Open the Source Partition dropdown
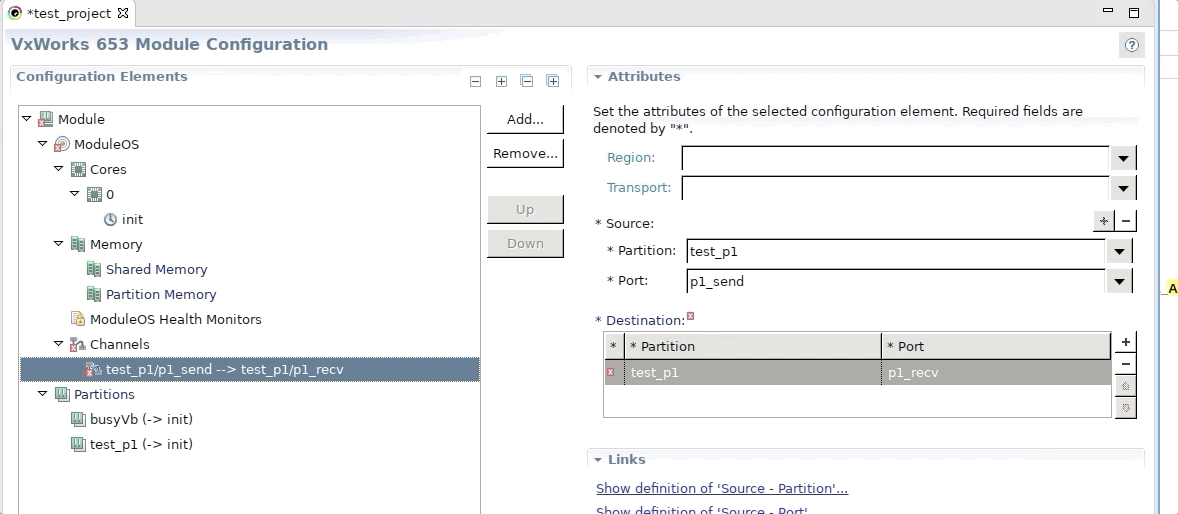The width and height of the screenshot is (1178, 514). click(1119, 252)
